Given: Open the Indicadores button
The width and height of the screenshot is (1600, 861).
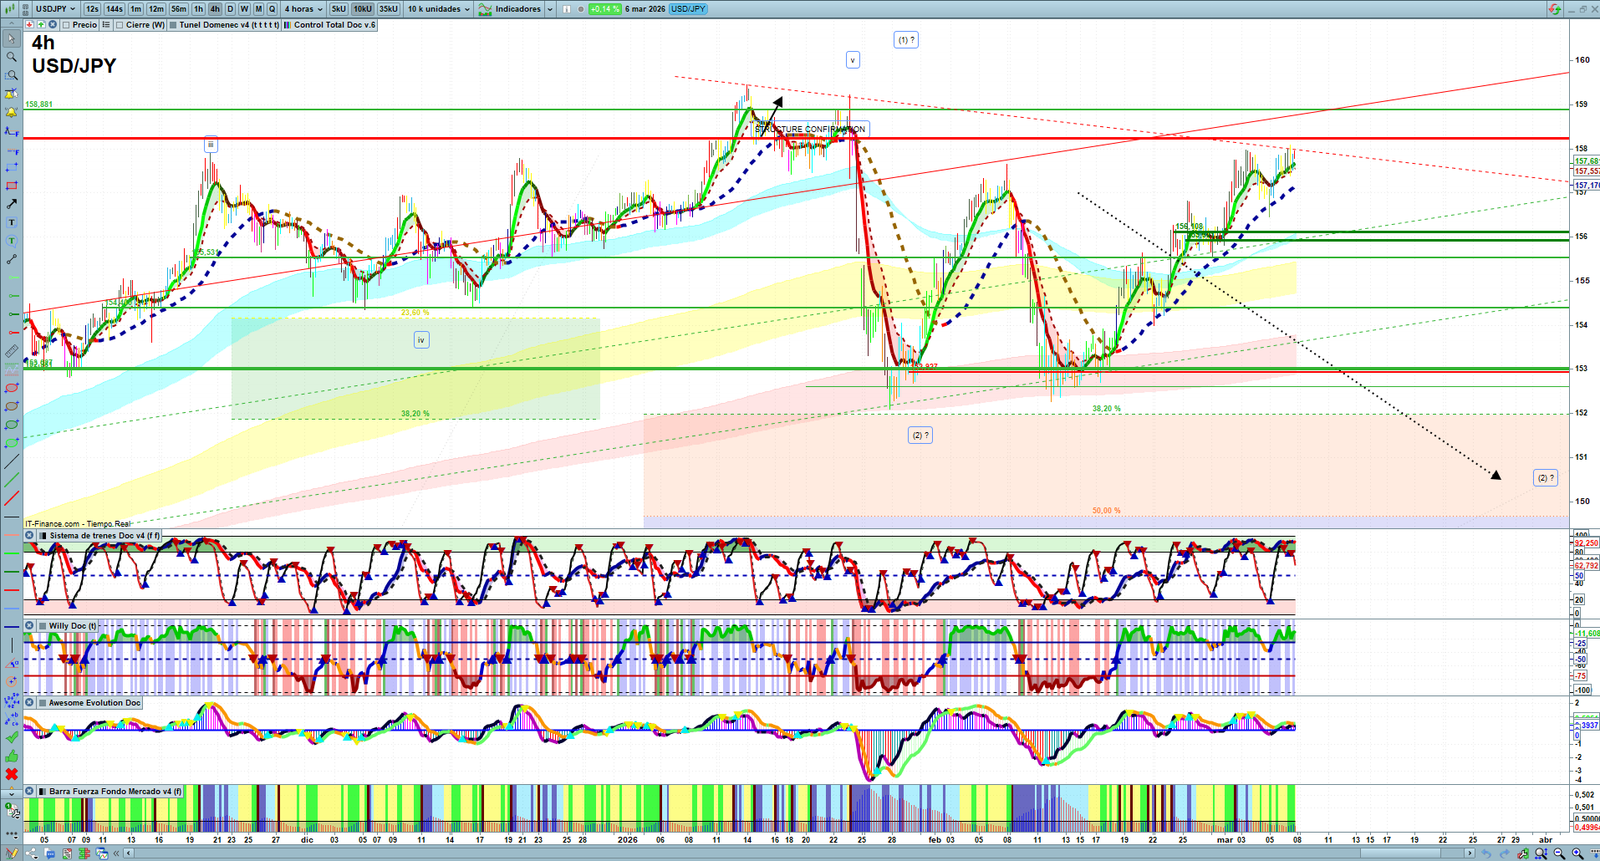Looking at the screenshot, I should [516, 9].
